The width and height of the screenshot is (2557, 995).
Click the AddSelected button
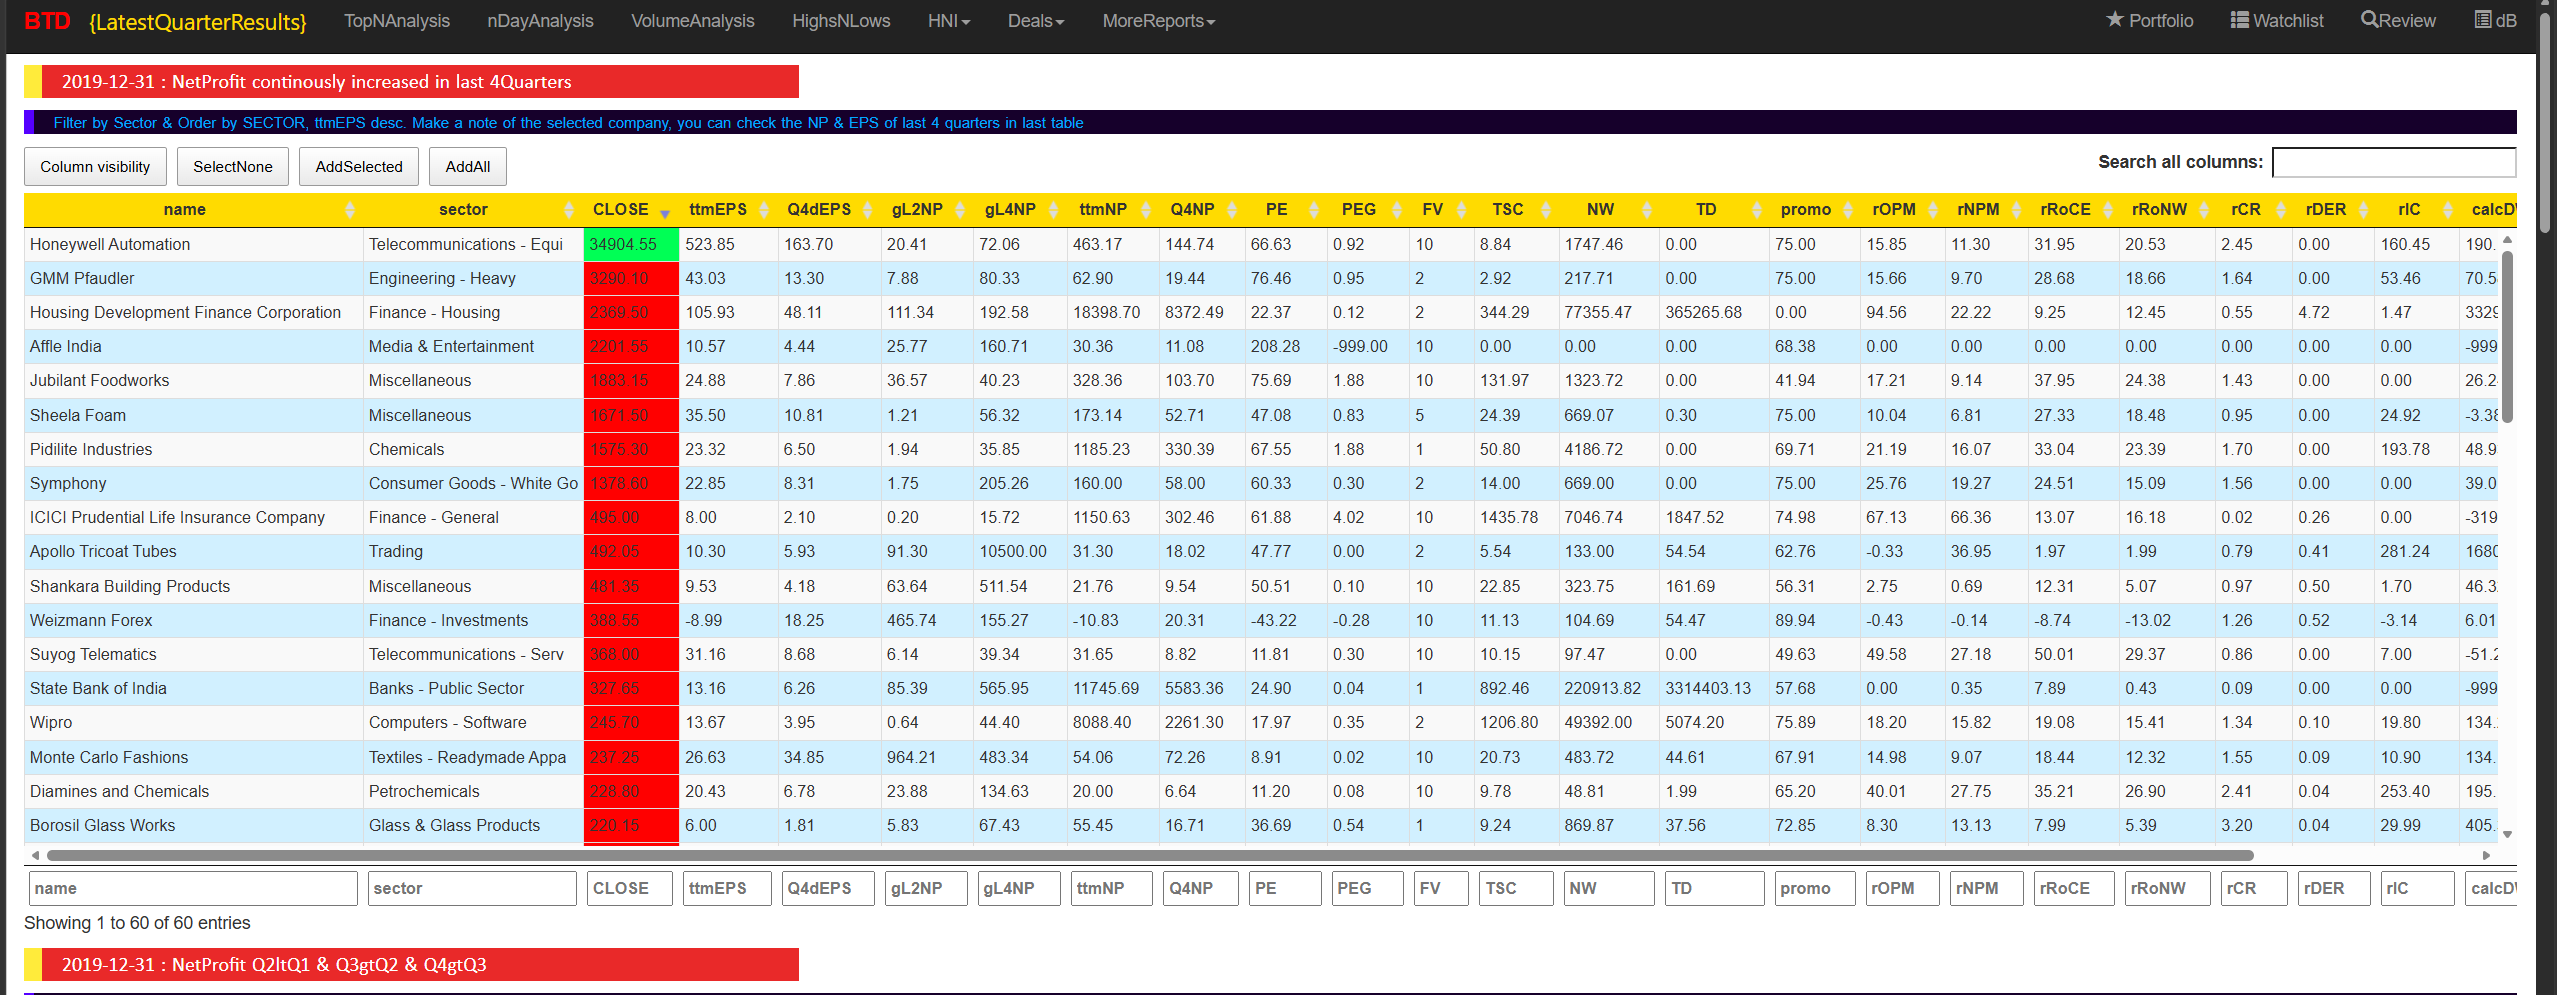(x=359, y=167)
